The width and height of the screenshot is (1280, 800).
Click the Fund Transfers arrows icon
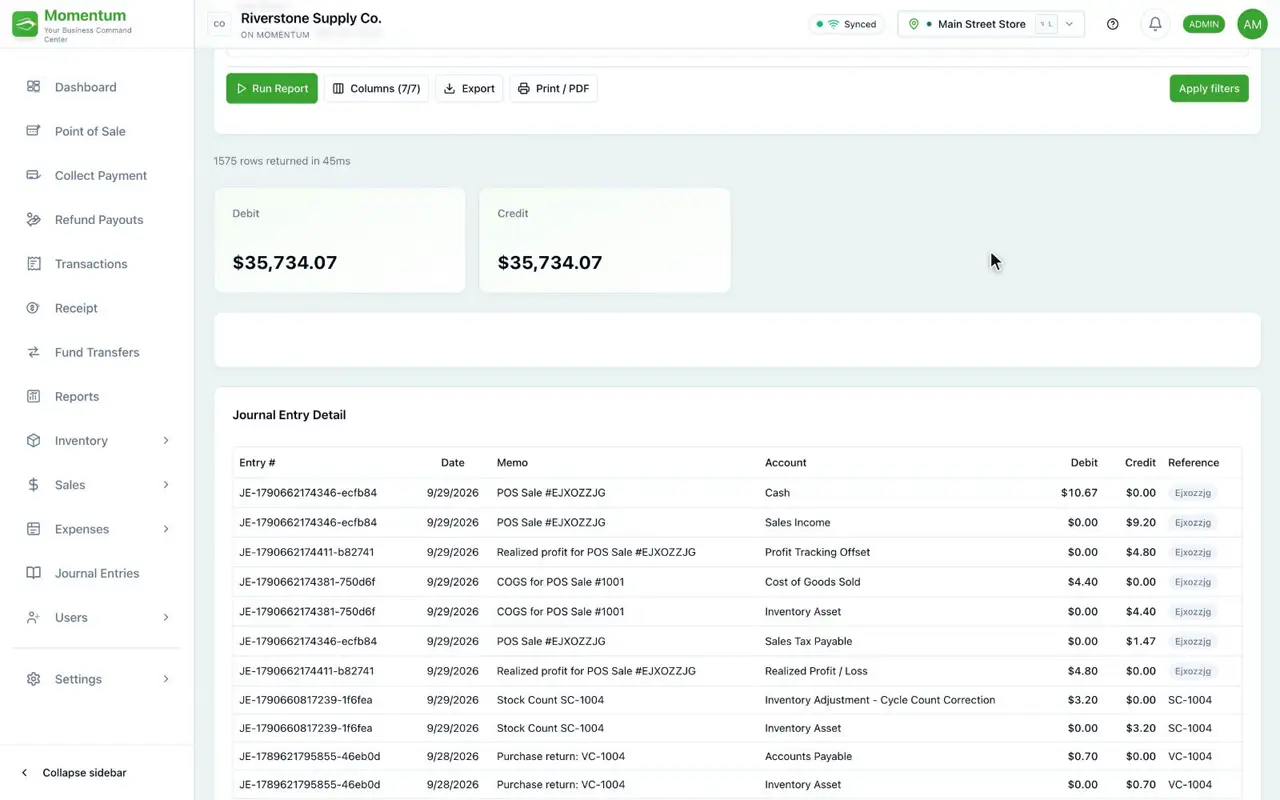pos(33,352)
